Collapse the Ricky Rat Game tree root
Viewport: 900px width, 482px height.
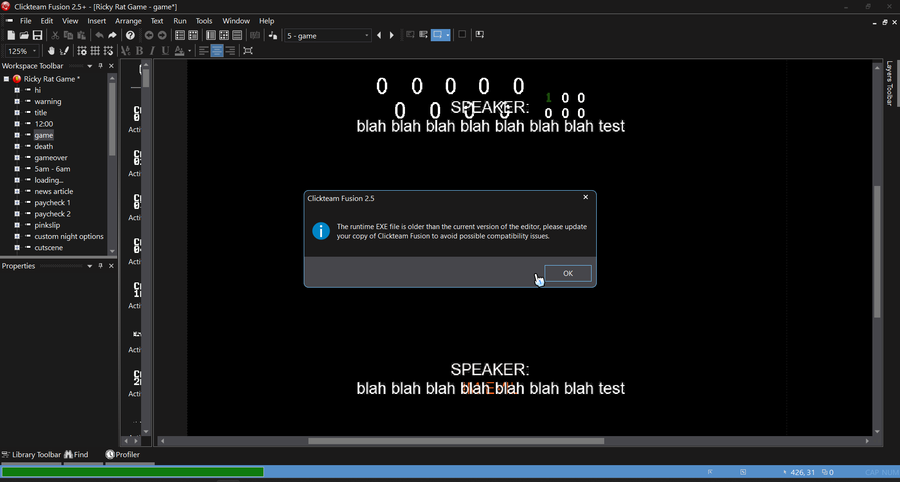pyautogui.click(x=6, y=79)
